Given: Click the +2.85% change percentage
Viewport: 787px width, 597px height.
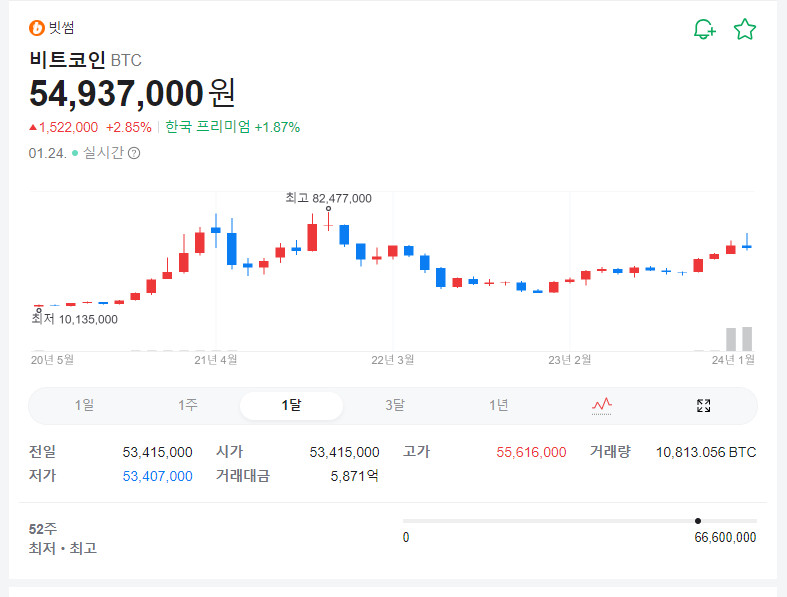Looking at the screenshot, I should (x=128, y=128).
